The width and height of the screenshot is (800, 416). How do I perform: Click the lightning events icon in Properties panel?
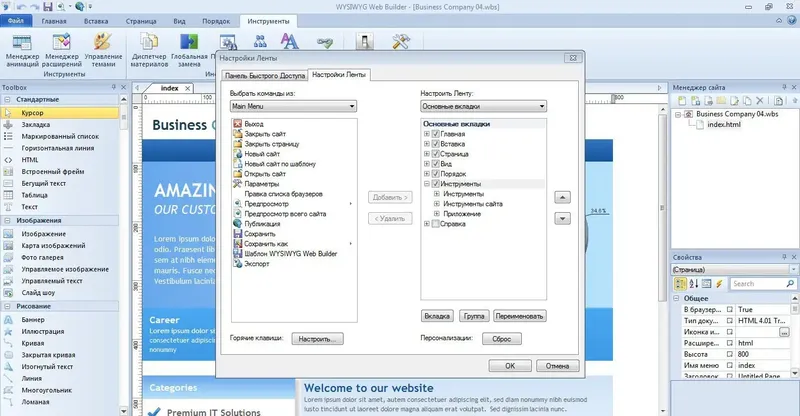pos(719,284)
